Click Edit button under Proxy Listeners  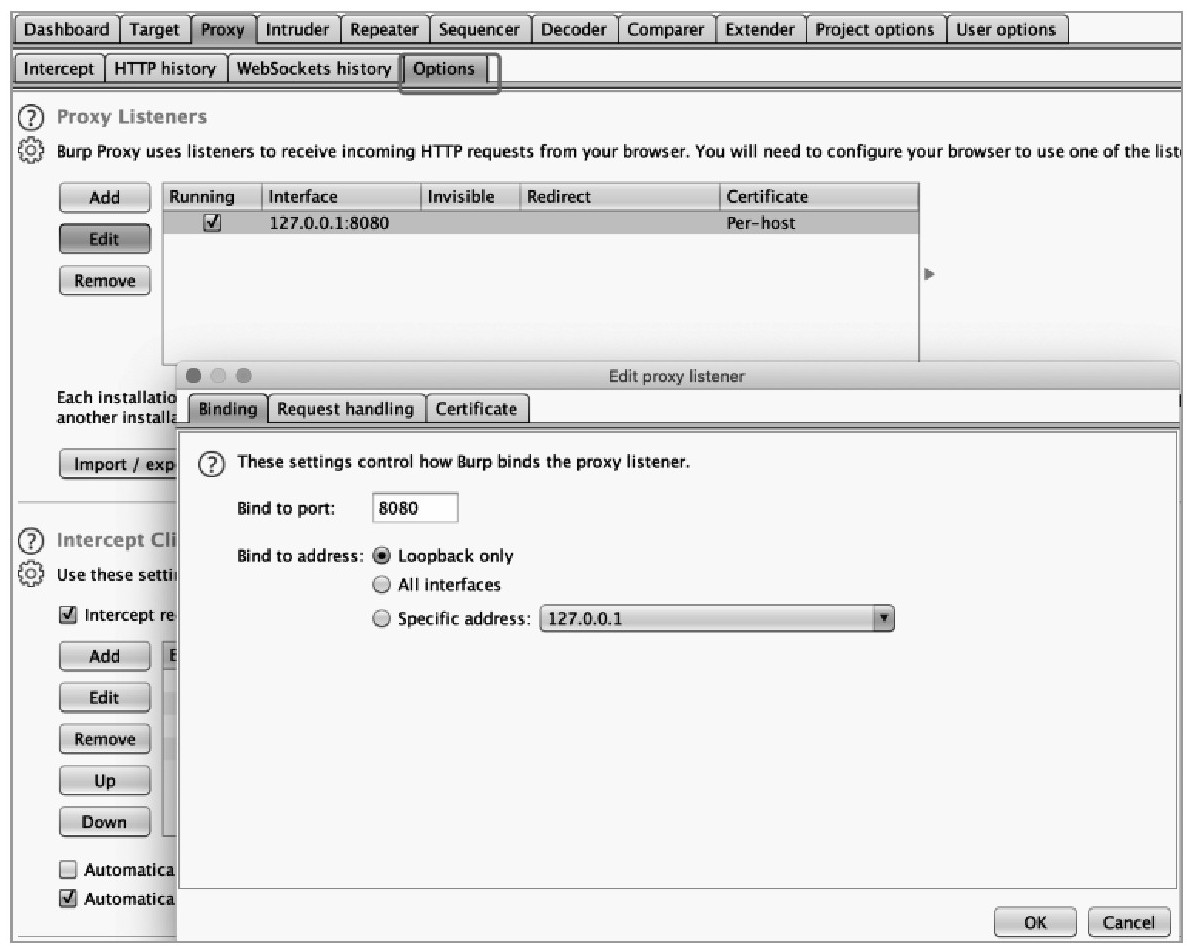tap(104, 239)
